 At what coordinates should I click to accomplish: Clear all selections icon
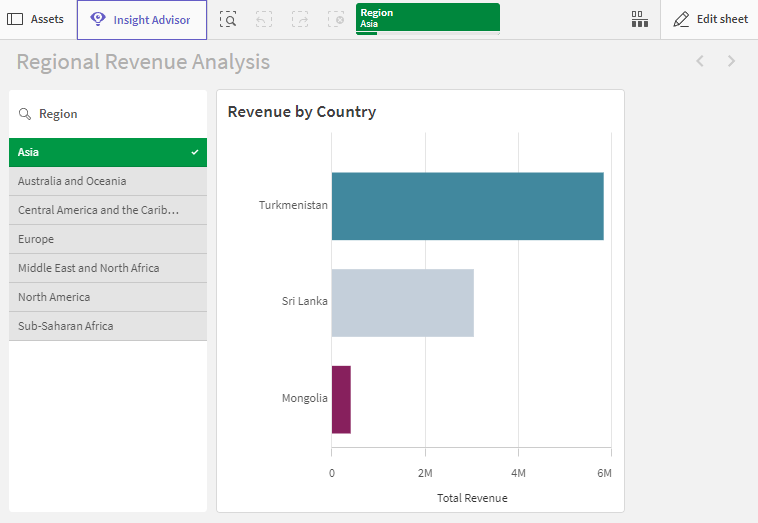click(336, 19)
